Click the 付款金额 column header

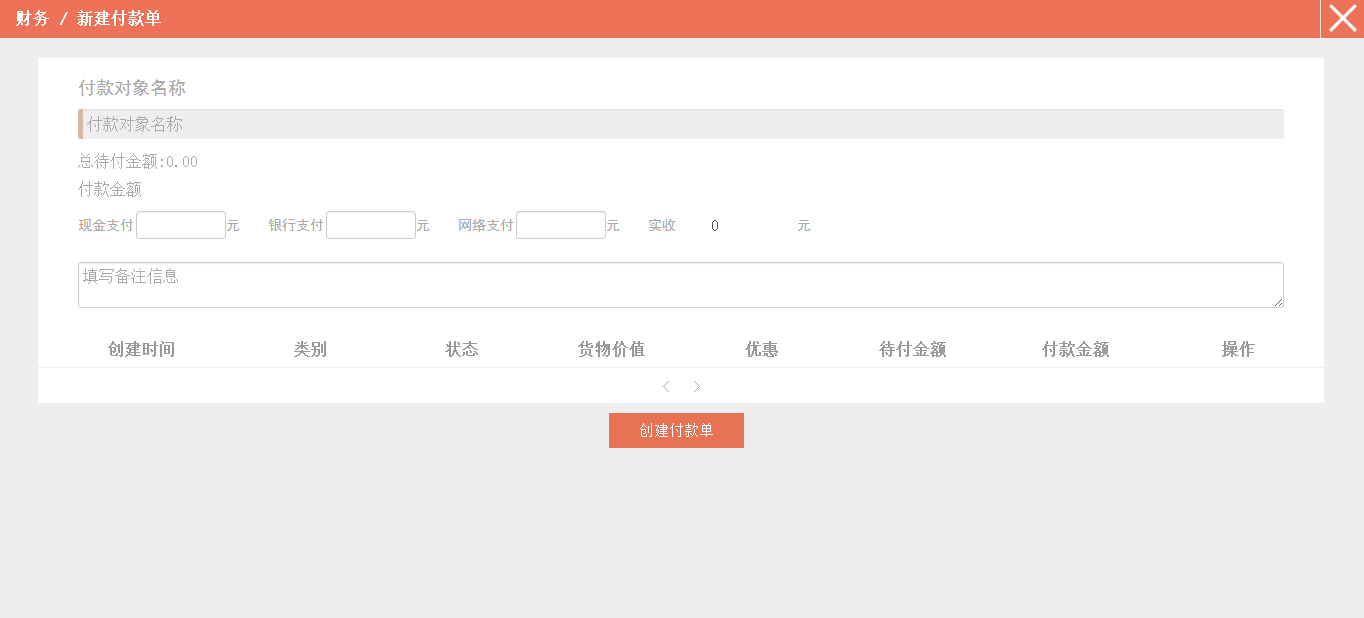tap(1075, 349)
